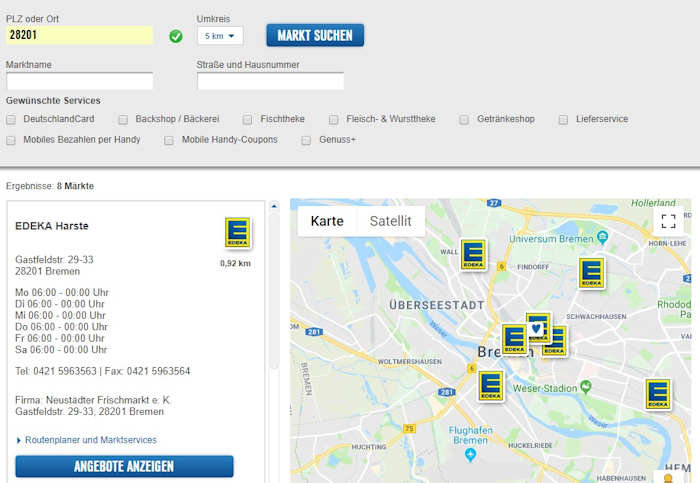The image size is (700, 483).
Task: Click results list scroll-up arrow
Action: 274,206
